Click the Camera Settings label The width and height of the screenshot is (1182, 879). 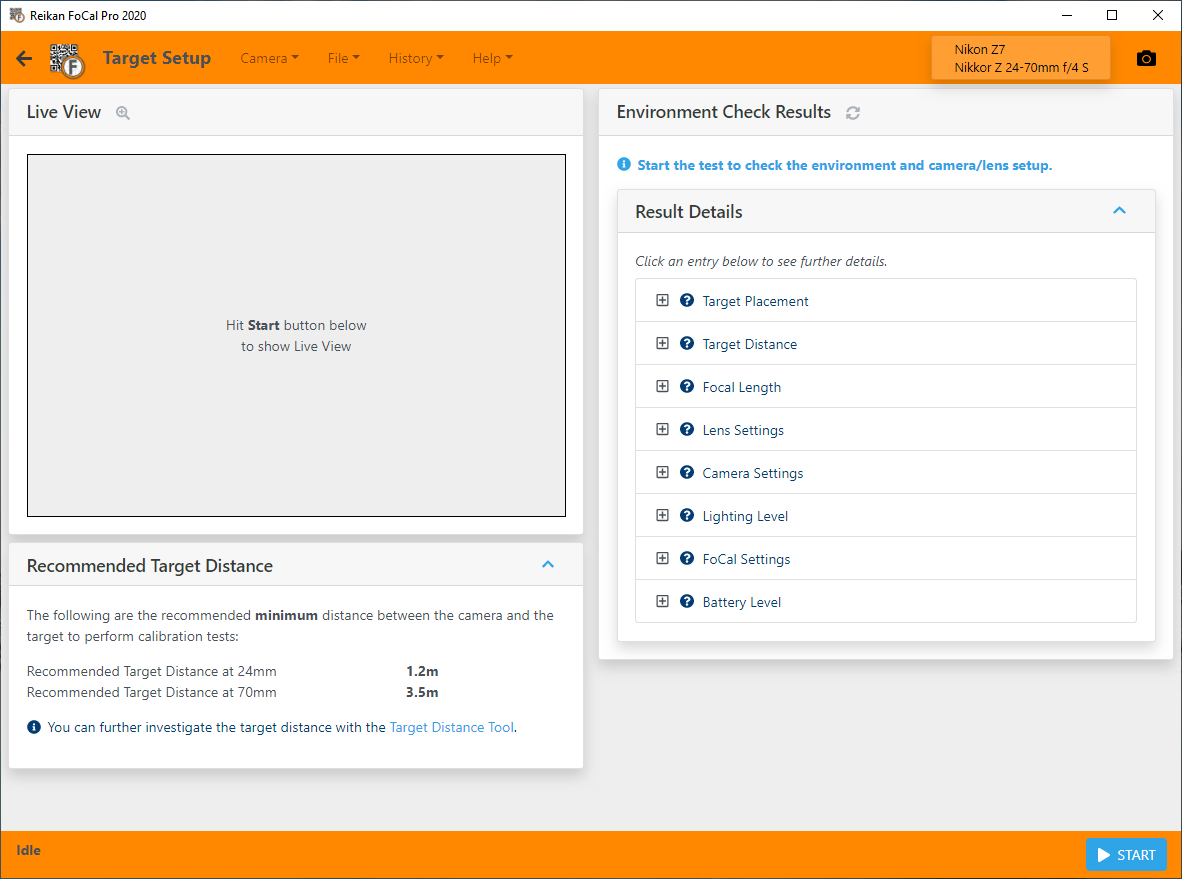pos(752,473)
